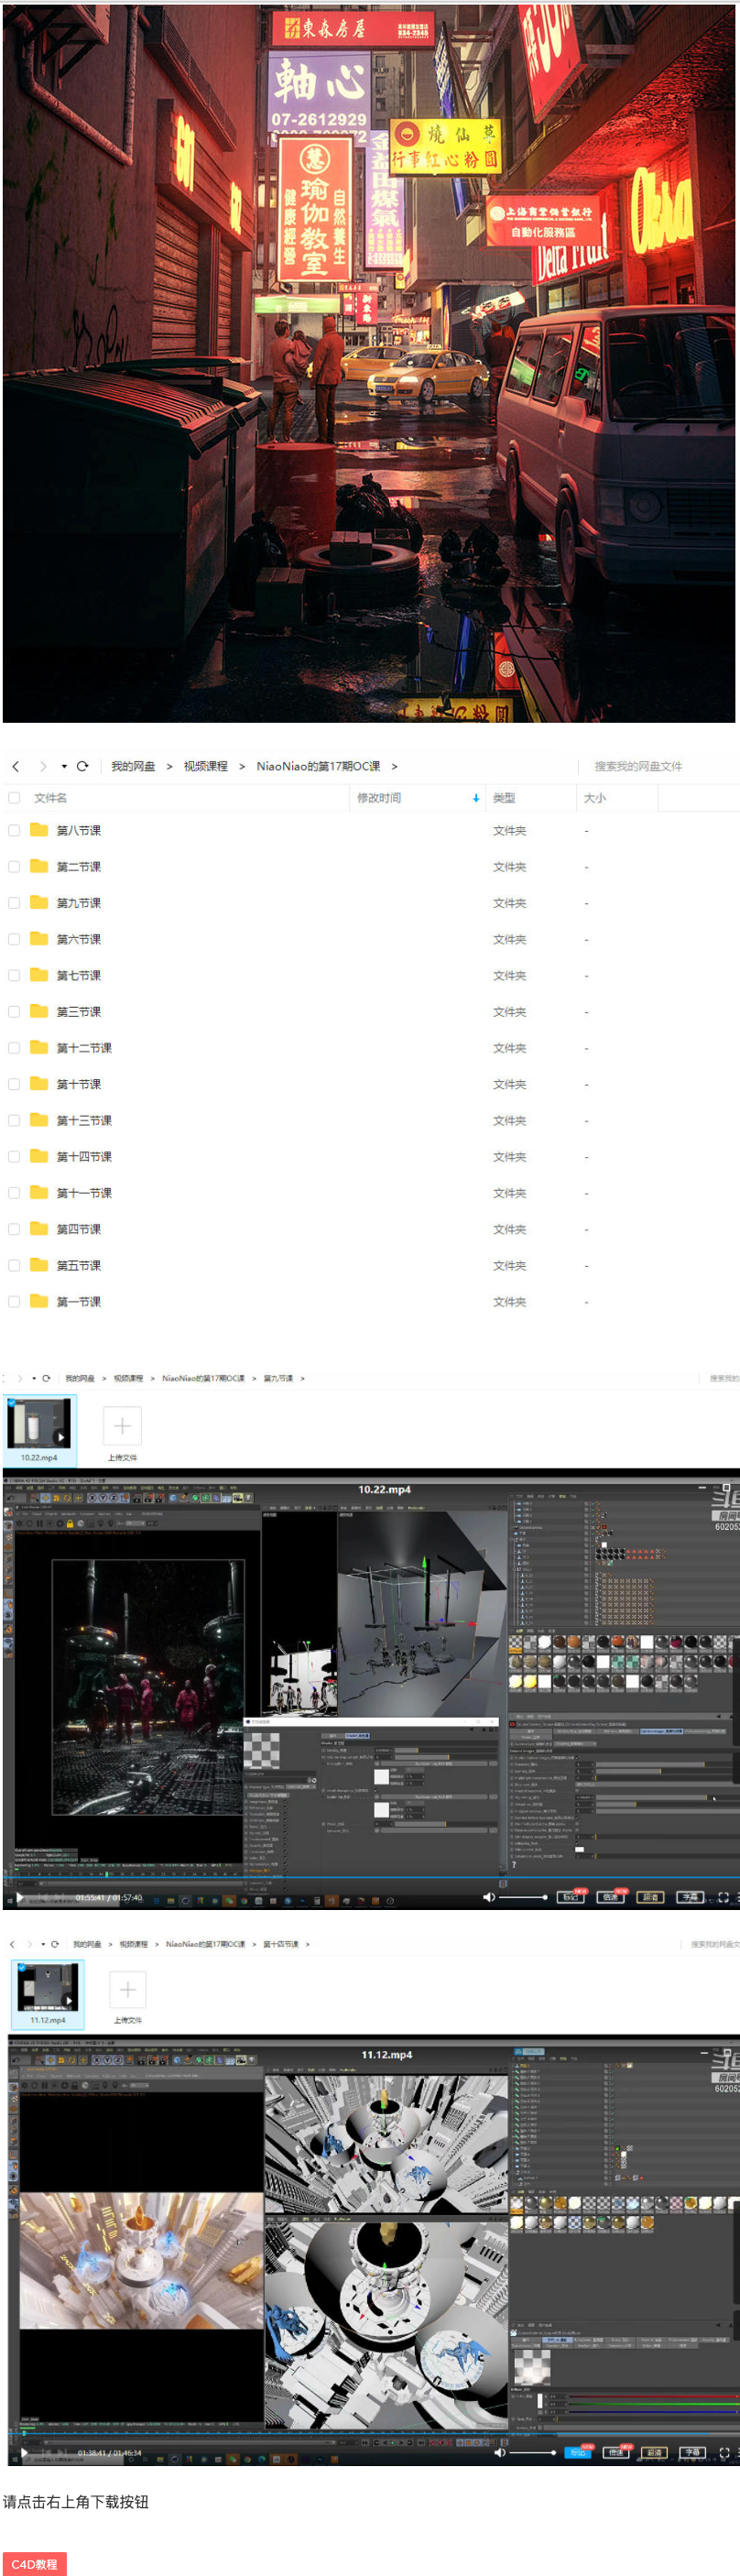740x2576 pixels.
Task: Enter fullscreen in the 11.12.mp4 player
Action: point(725,2452)
